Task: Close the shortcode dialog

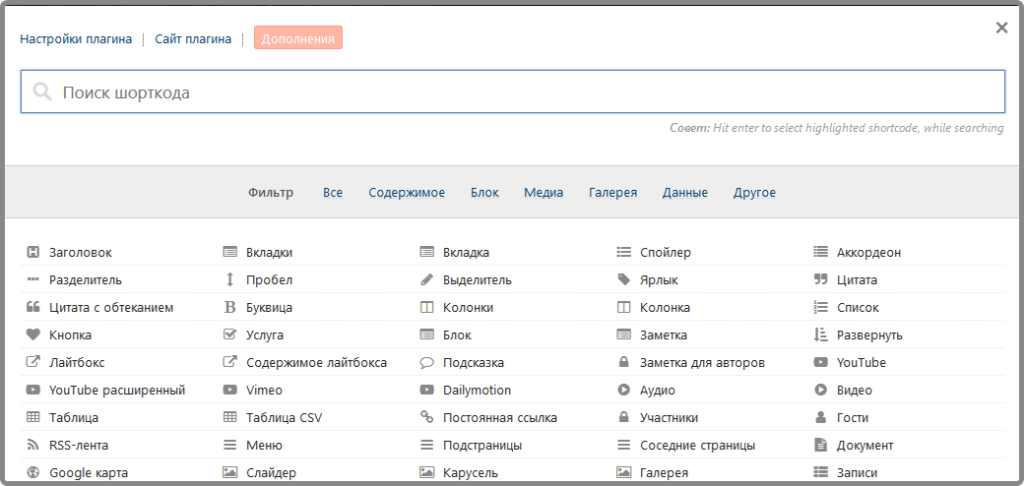Action: coord(1001,28)
